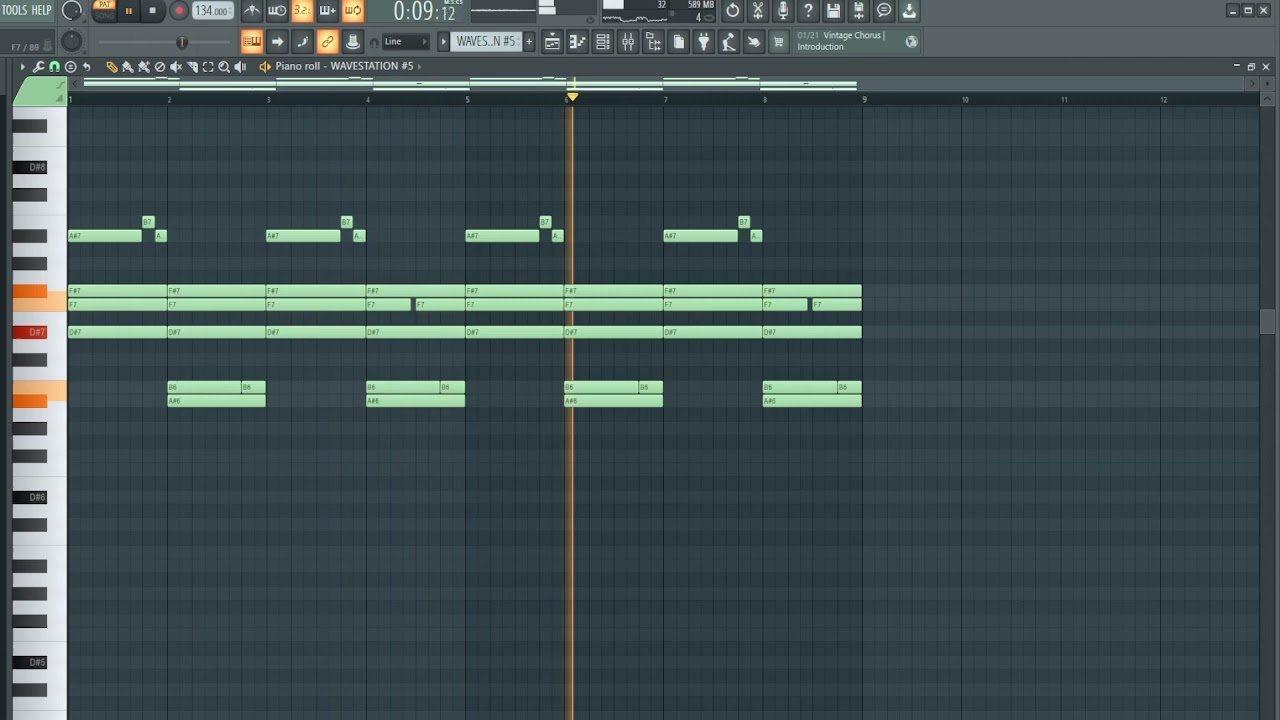The width and height of the screenshot is (1280, 720).
Task: Select the Draw pencil tool
Action: [x=111, y=67]
